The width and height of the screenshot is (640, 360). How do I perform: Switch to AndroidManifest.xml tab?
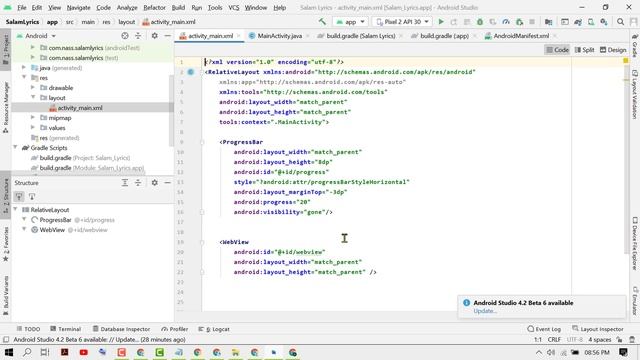[x=521, y=36]
